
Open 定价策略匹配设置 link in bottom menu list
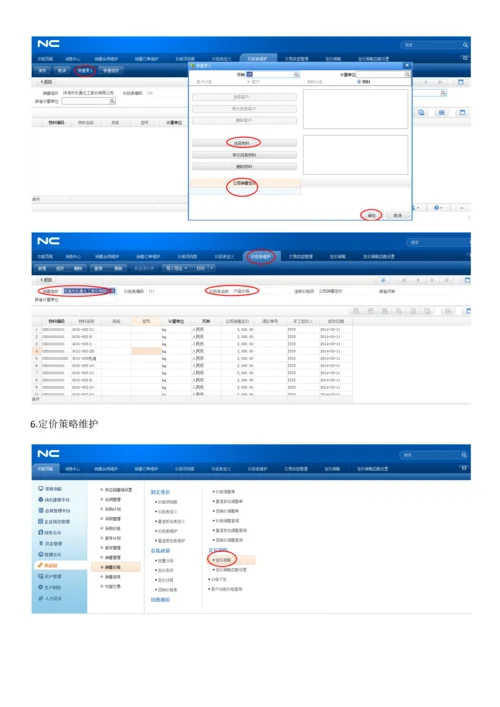pyautogui.click(x=230, y=570)
